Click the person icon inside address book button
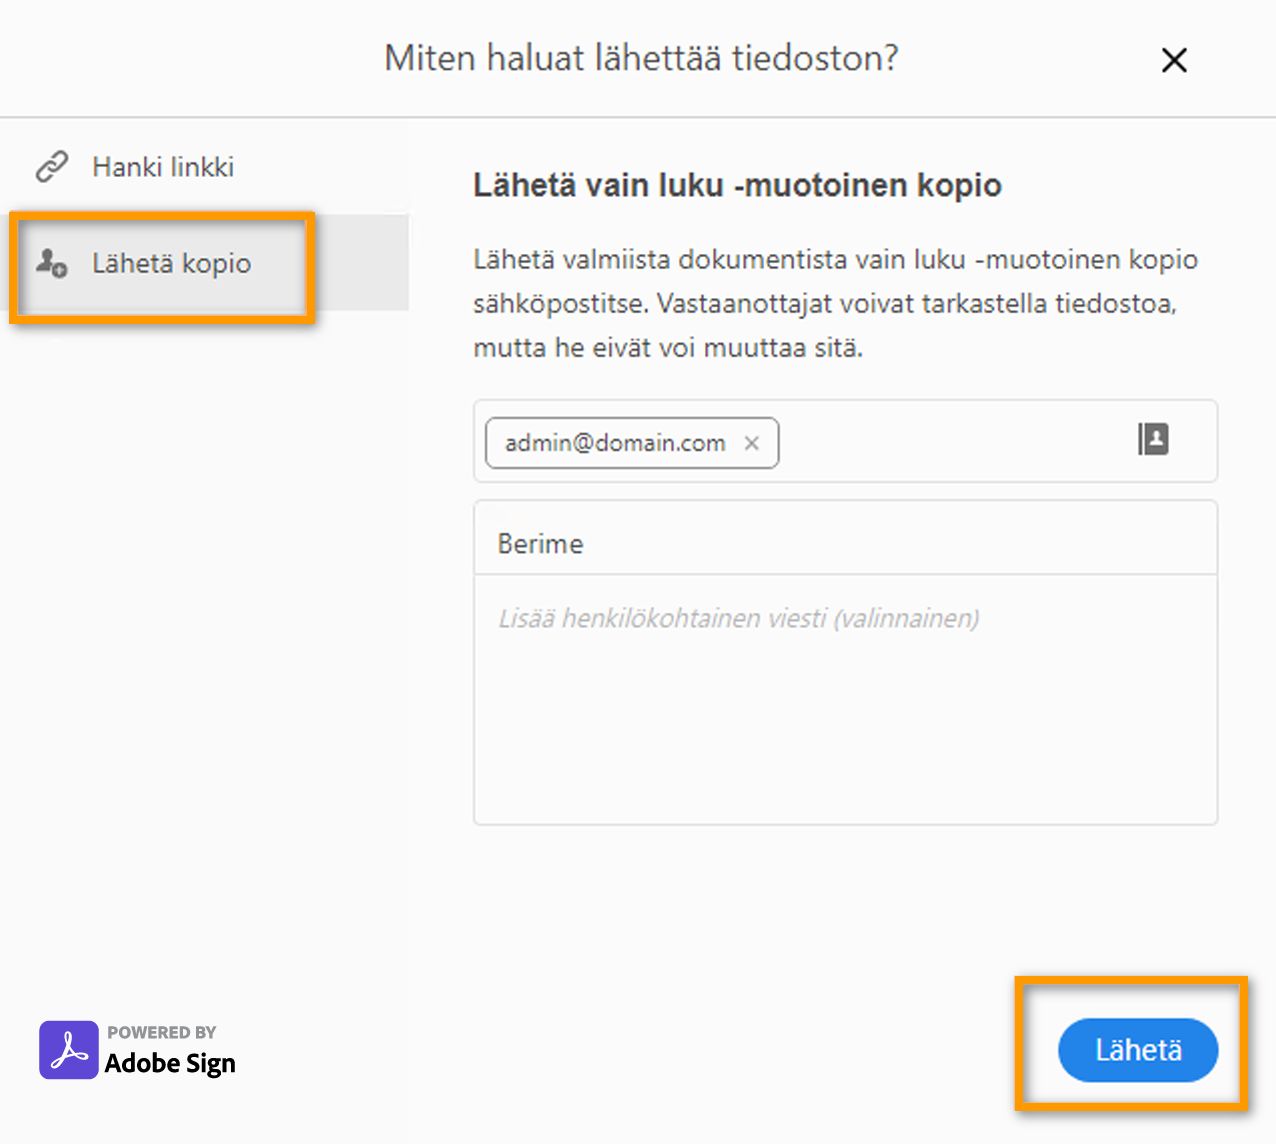1276x1144 pixels. (1154, 440)
